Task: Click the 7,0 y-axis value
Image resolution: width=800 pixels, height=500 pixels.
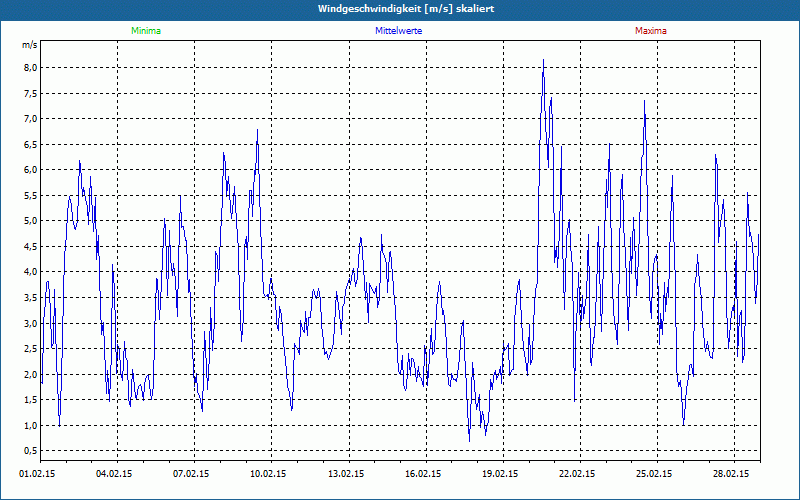Action: pyautogui.click(x=32, y=119)
